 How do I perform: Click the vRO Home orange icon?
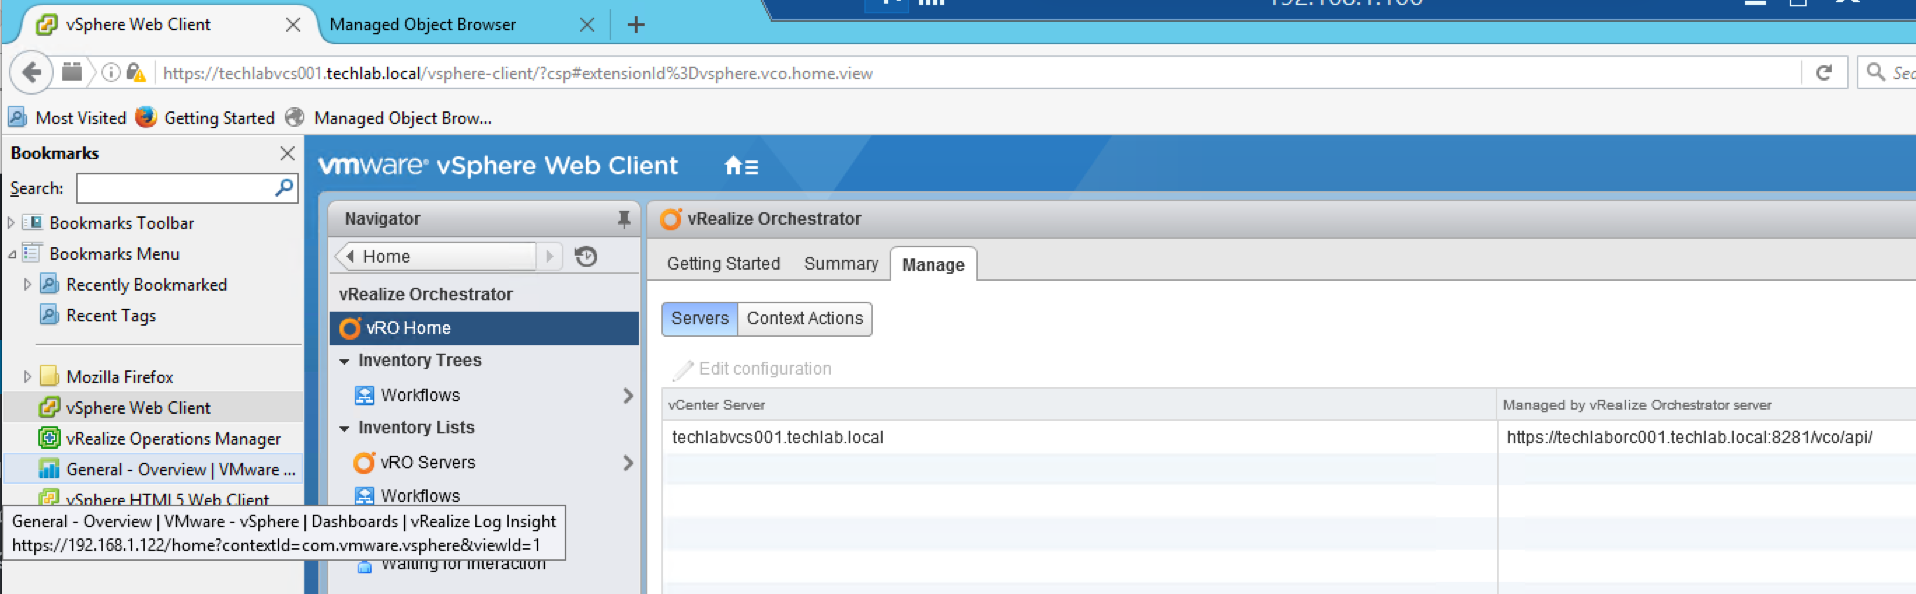click(349, 328)
